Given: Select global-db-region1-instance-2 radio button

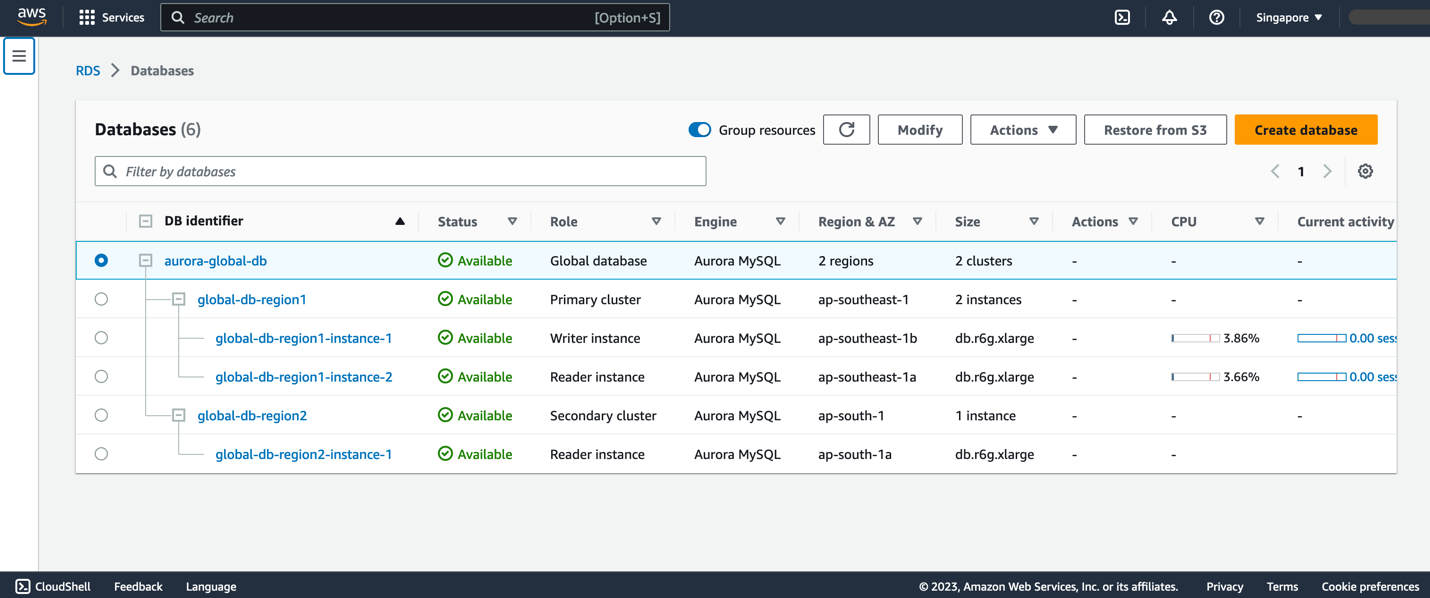Looking at the screenshot, I should (x=101, y=377).
